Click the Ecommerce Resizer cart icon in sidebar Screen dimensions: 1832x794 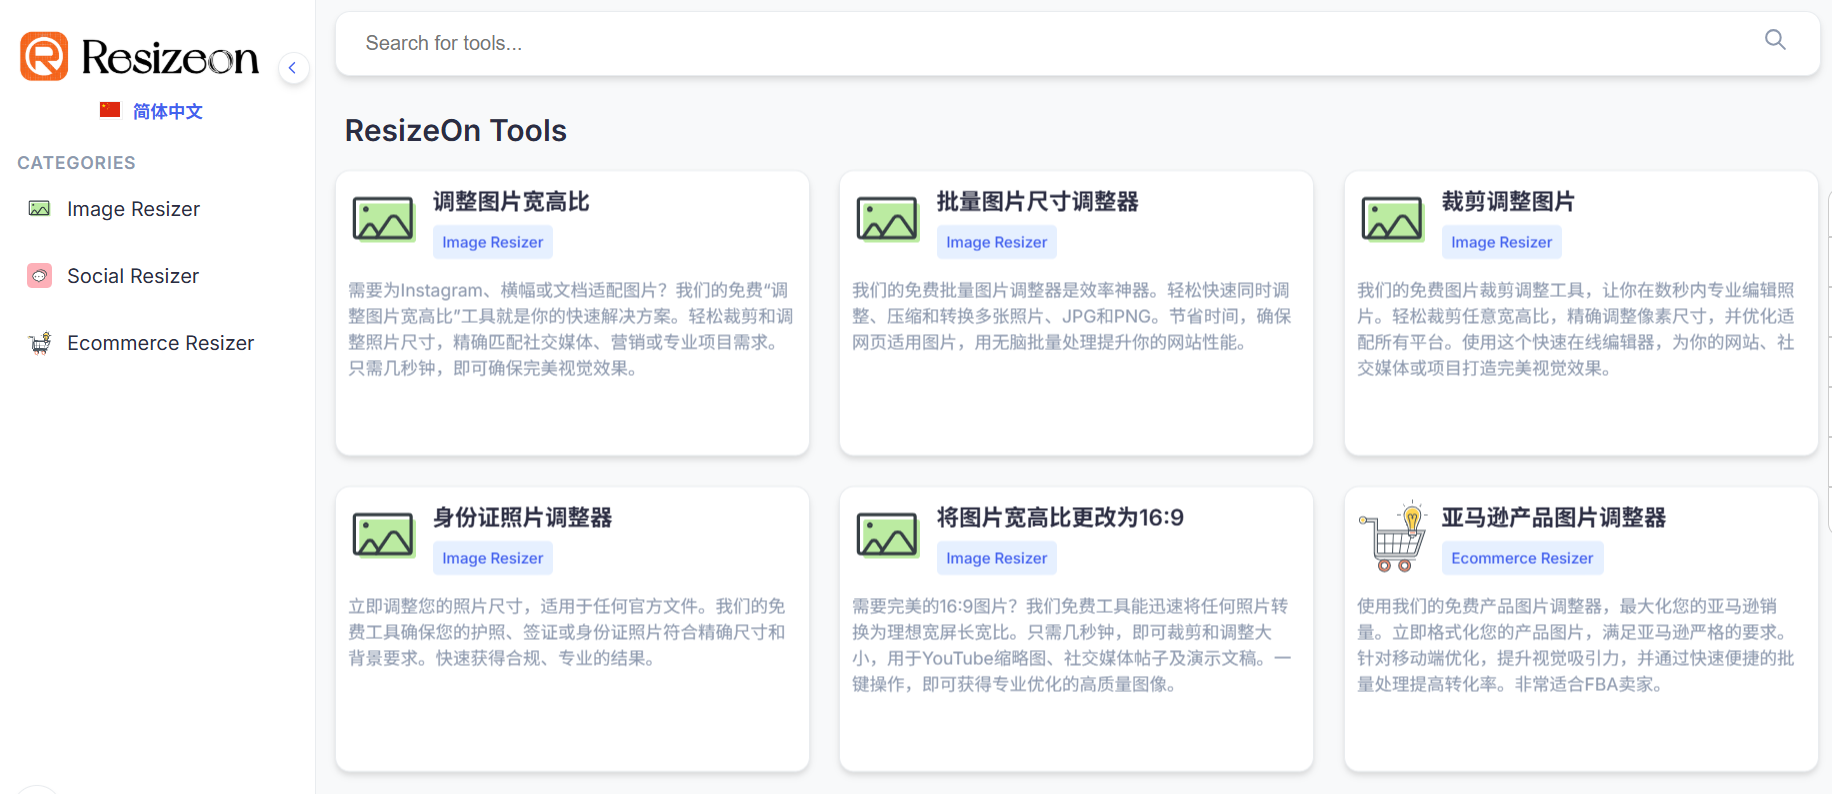coord(40,343)
